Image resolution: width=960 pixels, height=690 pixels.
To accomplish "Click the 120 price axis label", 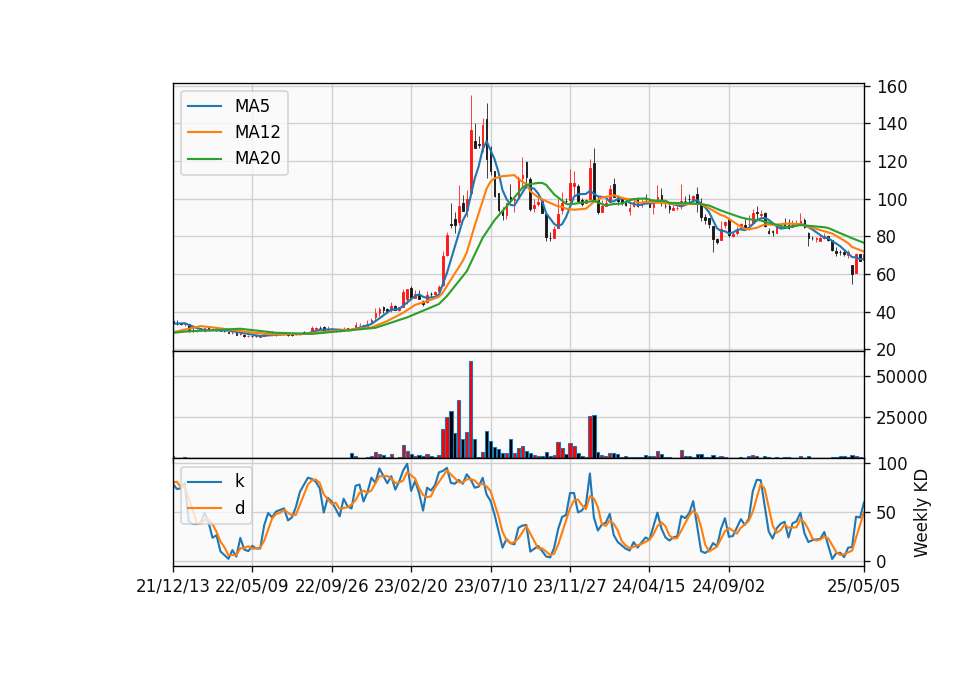I will click(892, 162).
